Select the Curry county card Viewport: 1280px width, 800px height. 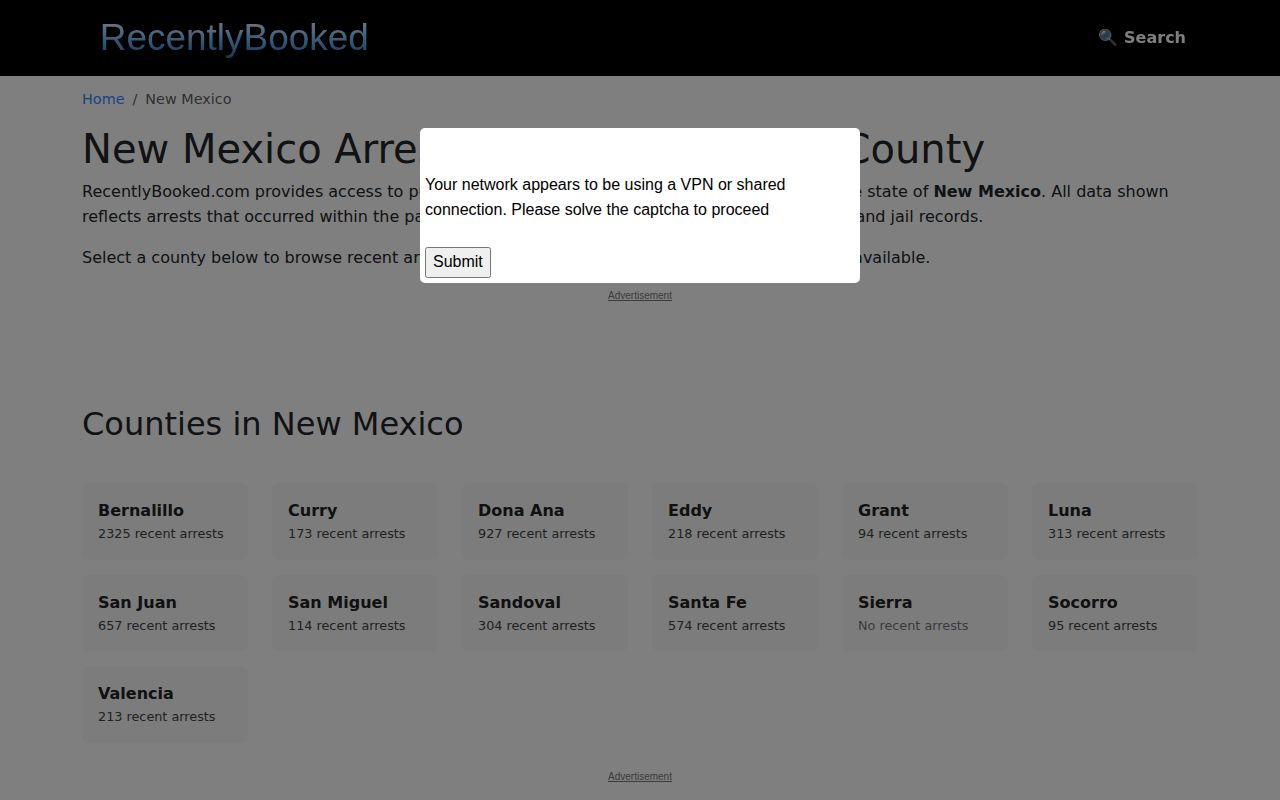tap(355, 521)
